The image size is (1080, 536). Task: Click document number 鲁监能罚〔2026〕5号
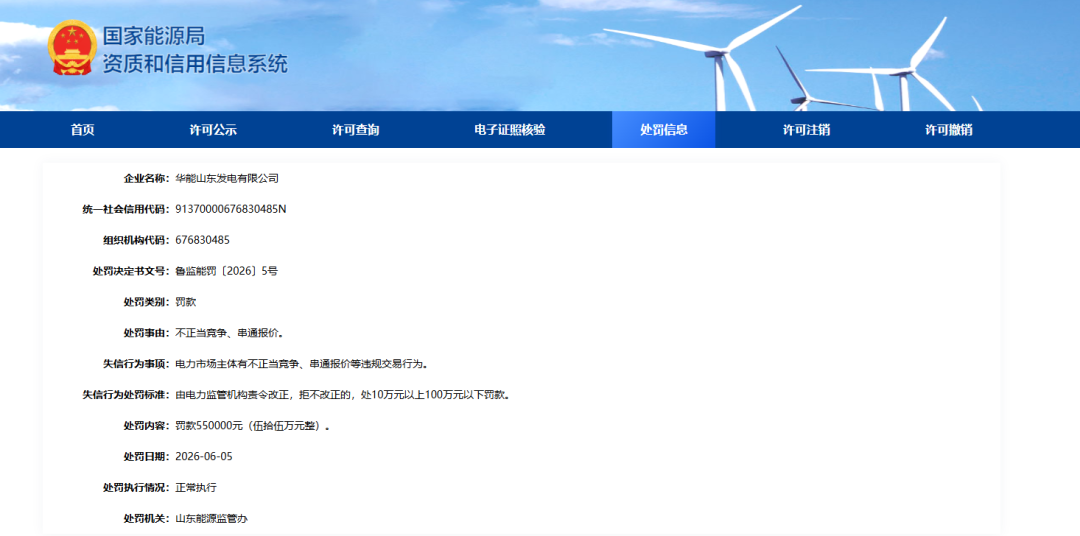[227, 271]
